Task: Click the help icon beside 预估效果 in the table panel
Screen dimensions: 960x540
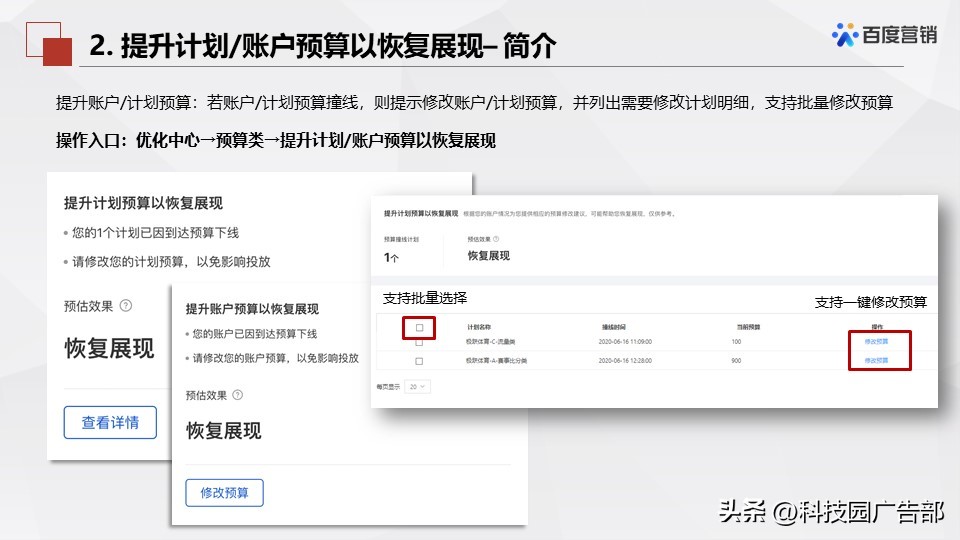Action: pyautogui.click(x=496, y=239)
